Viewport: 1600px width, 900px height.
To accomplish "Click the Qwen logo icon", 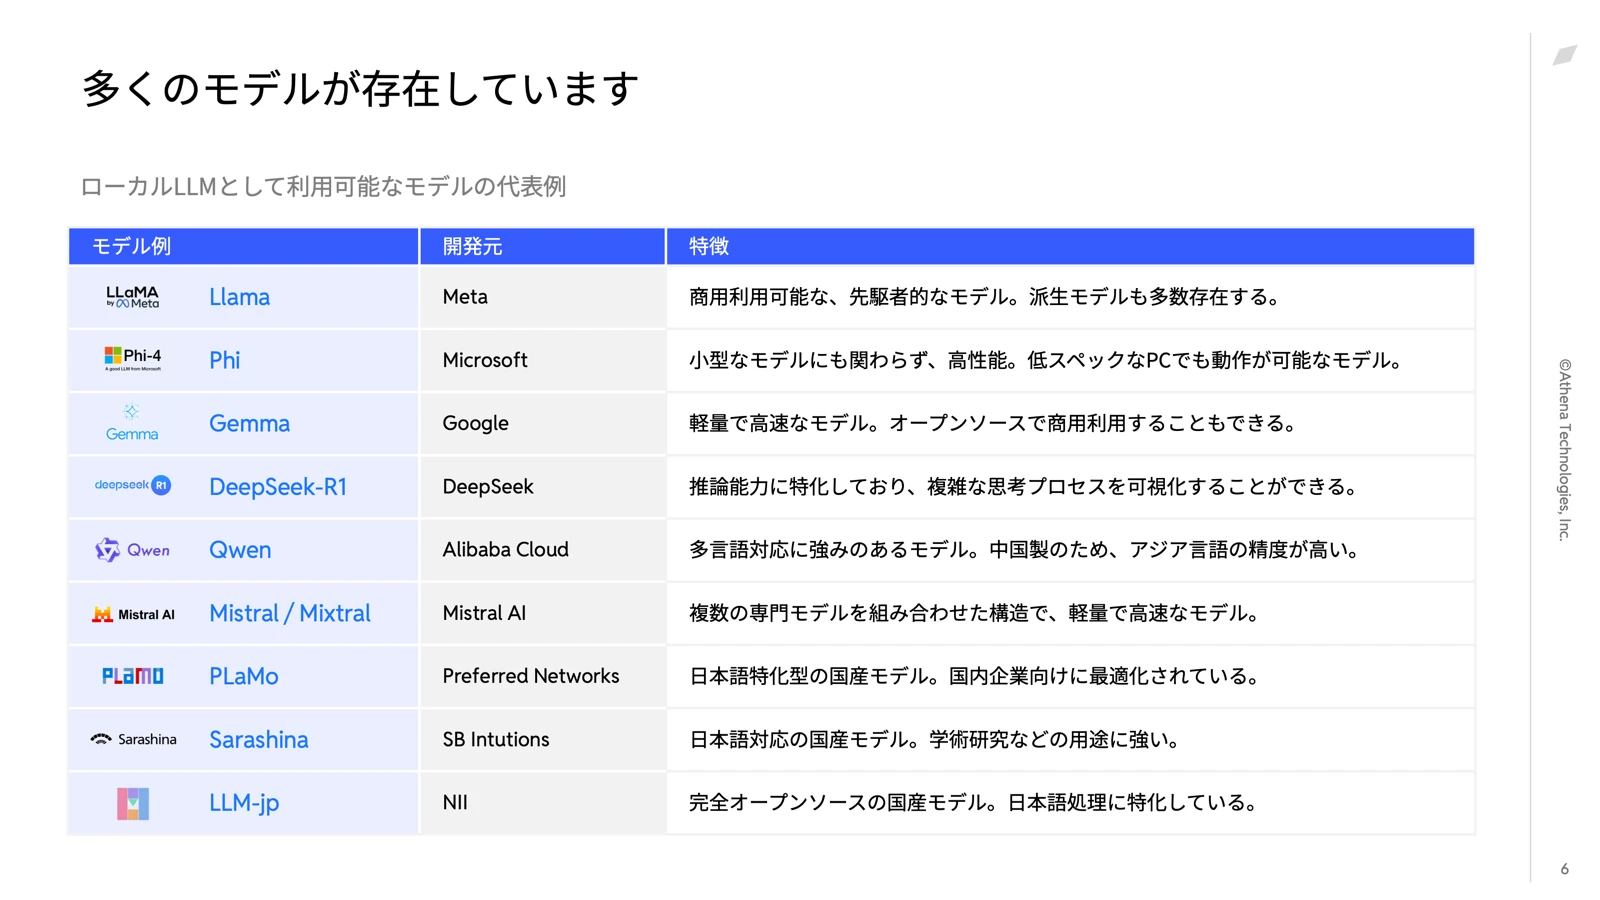I will (108, 550).
